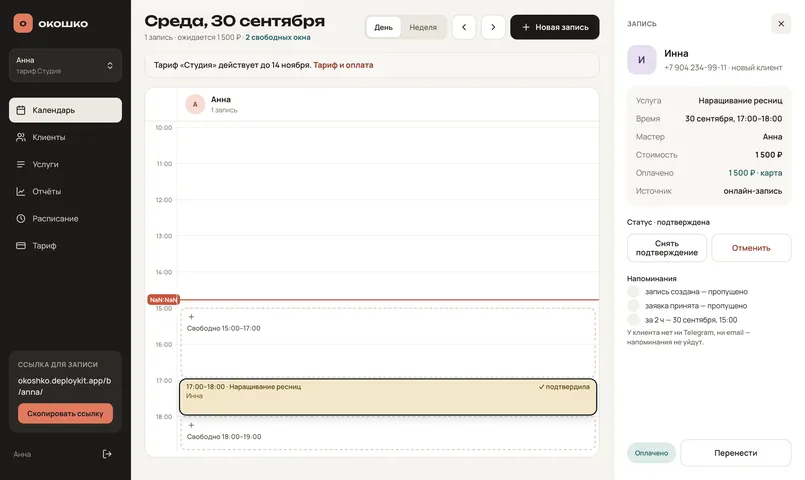Click master Анна's avatar in the calendar header
This screenshot has height=480, width=805.
pyautogui.click(x=195, y=104)
